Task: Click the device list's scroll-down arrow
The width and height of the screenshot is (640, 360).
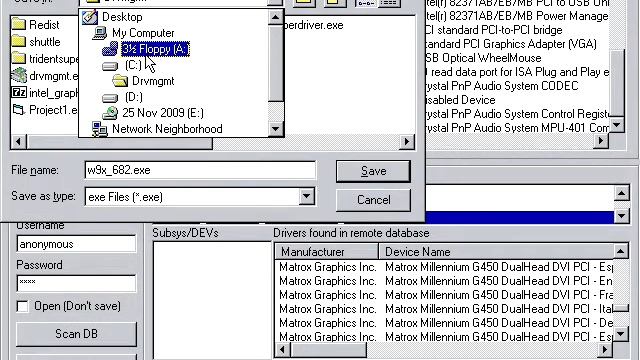Action: pyautogui.click(x=617, y=125)
